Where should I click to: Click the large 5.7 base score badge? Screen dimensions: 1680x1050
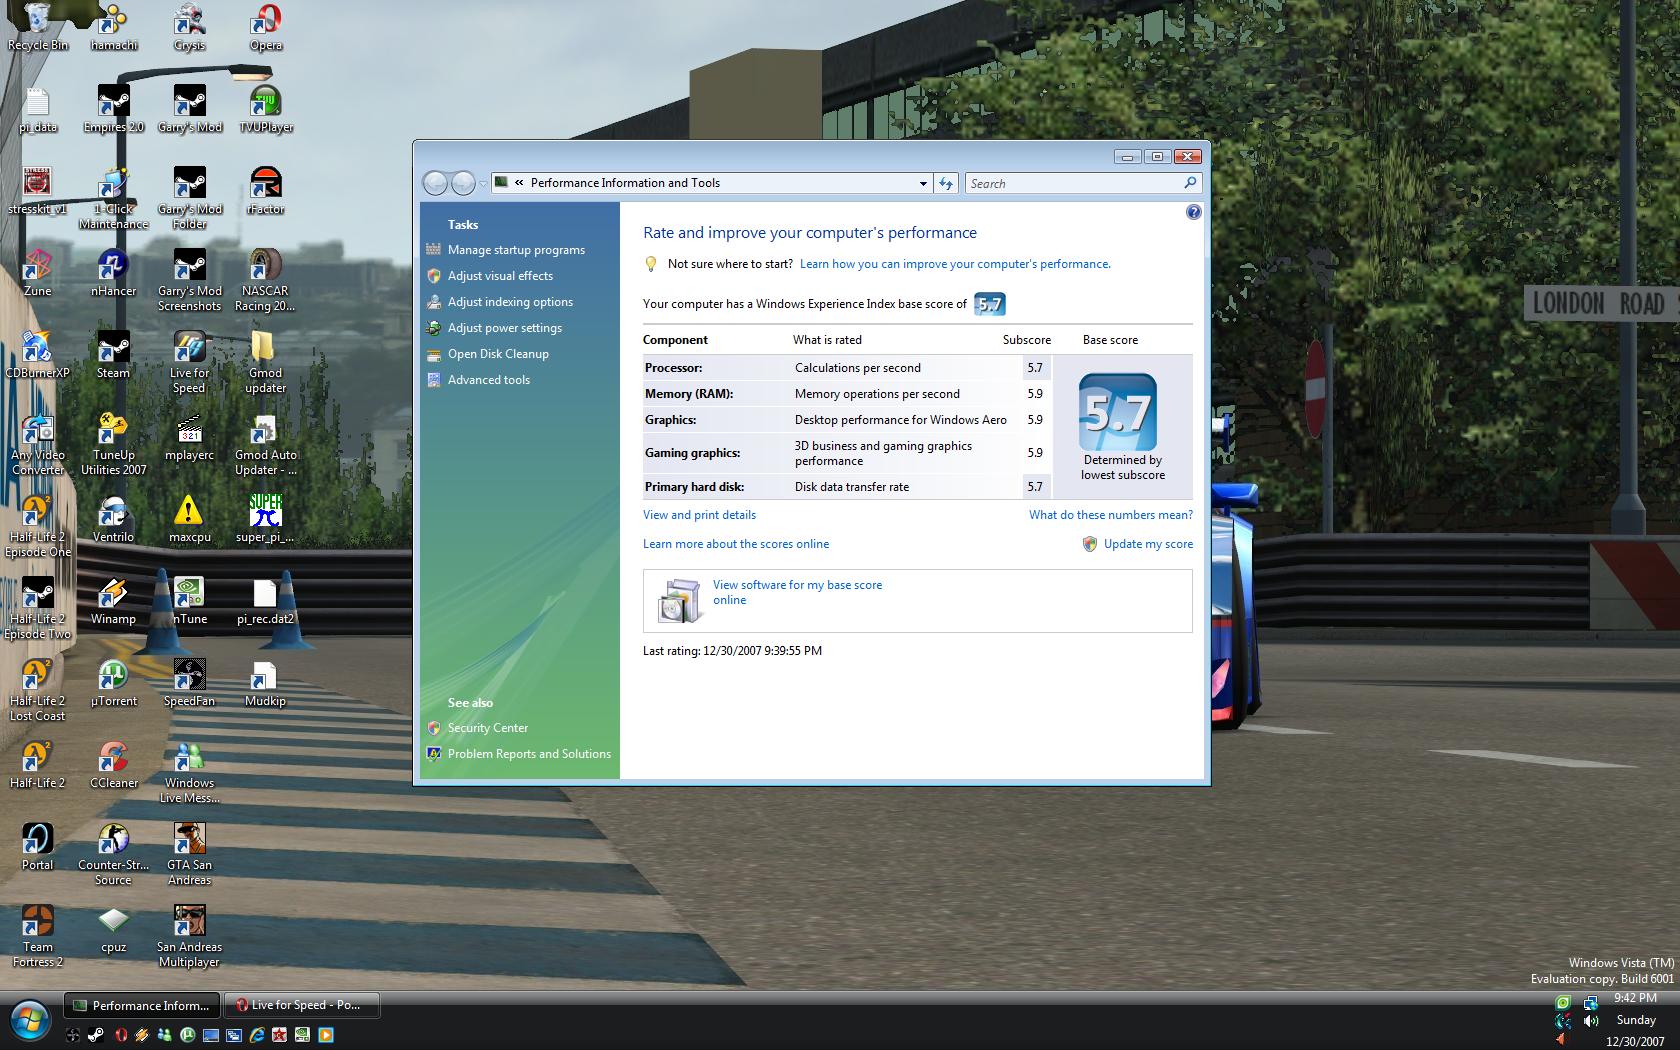coord(1117,412)
